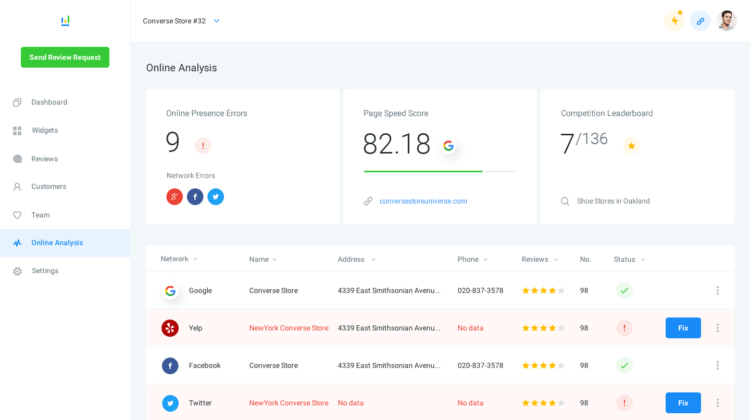Open the three-dot menu for Google row
This screenshot has width=750, height=420.
click(x=717, y=290)
